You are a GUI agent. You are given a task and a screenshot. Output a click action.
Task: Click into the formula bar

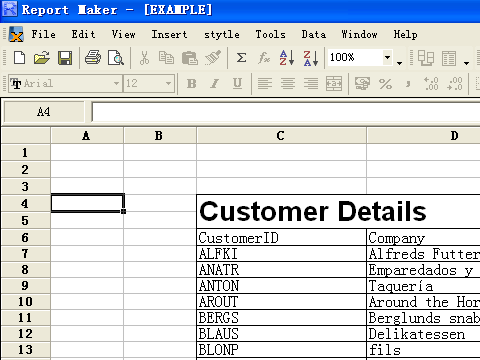pyautogui.click(x=286, y=112)
